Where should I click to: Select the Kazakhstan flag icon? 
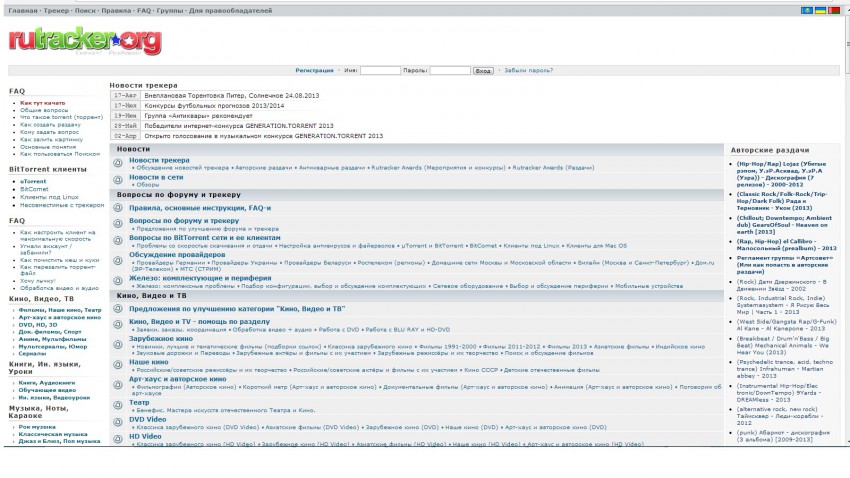(805, 9)
